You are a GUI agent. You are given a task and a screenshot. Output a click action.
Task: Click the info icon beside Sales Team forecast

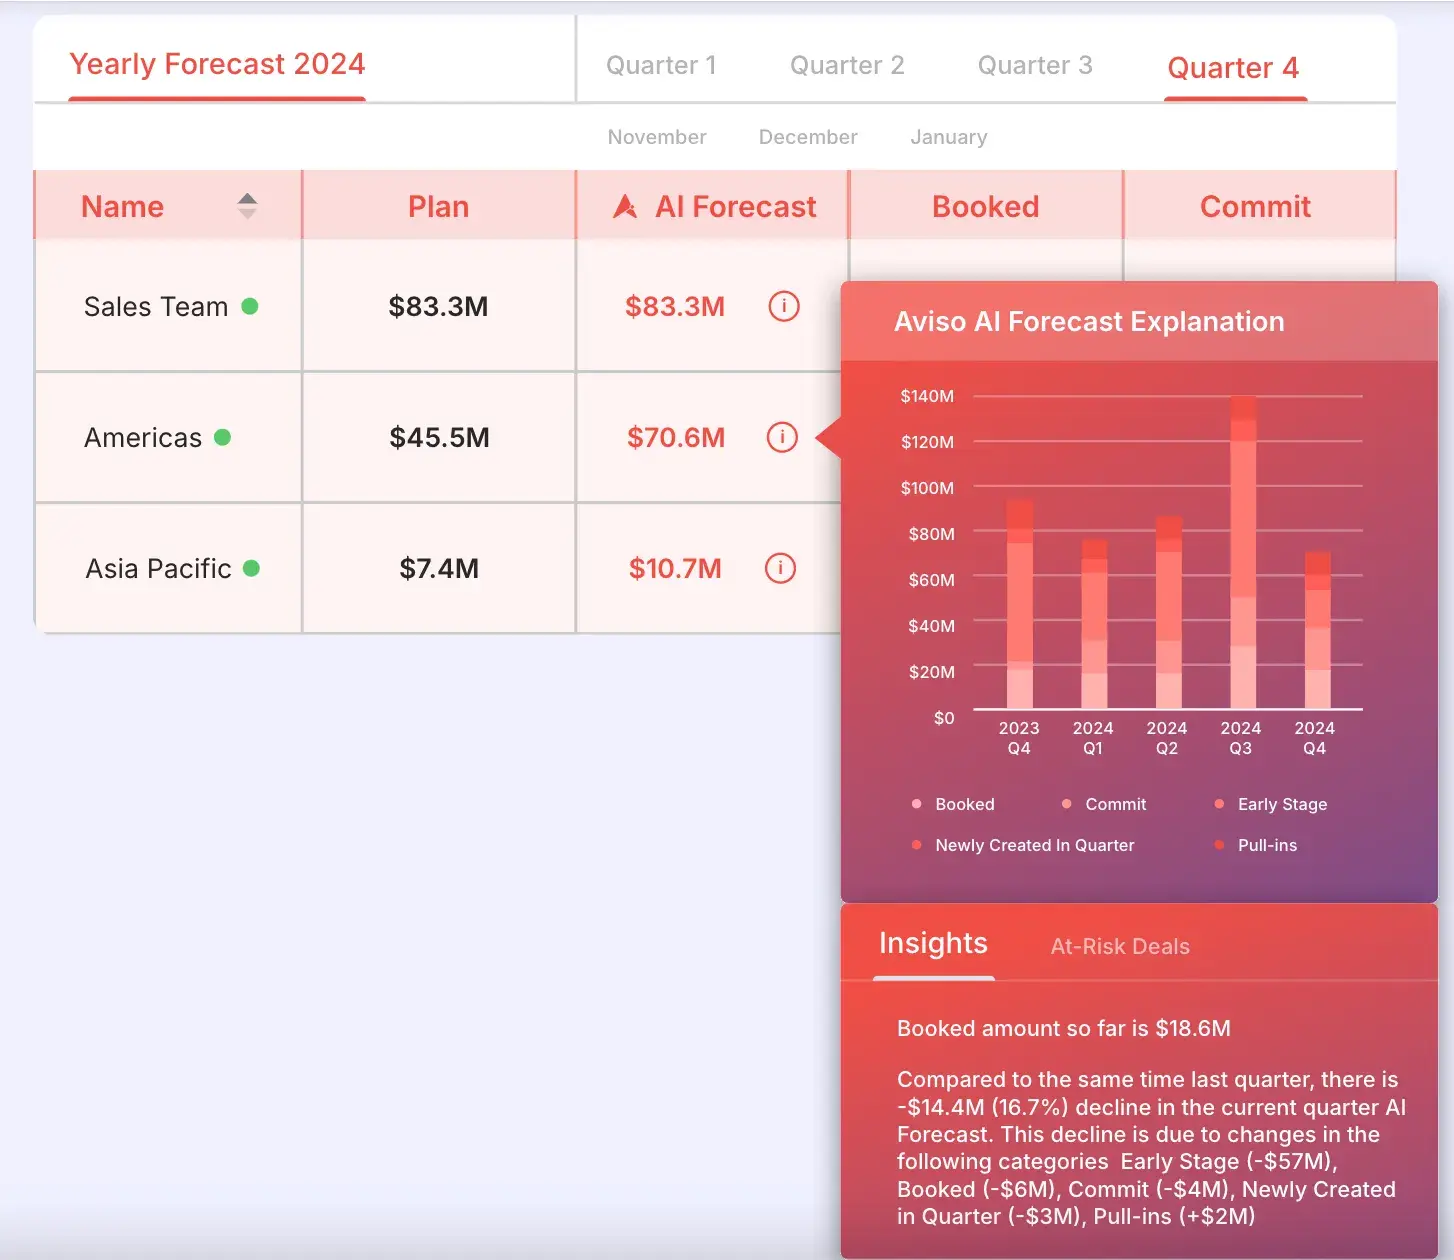(x=783, y=306)
